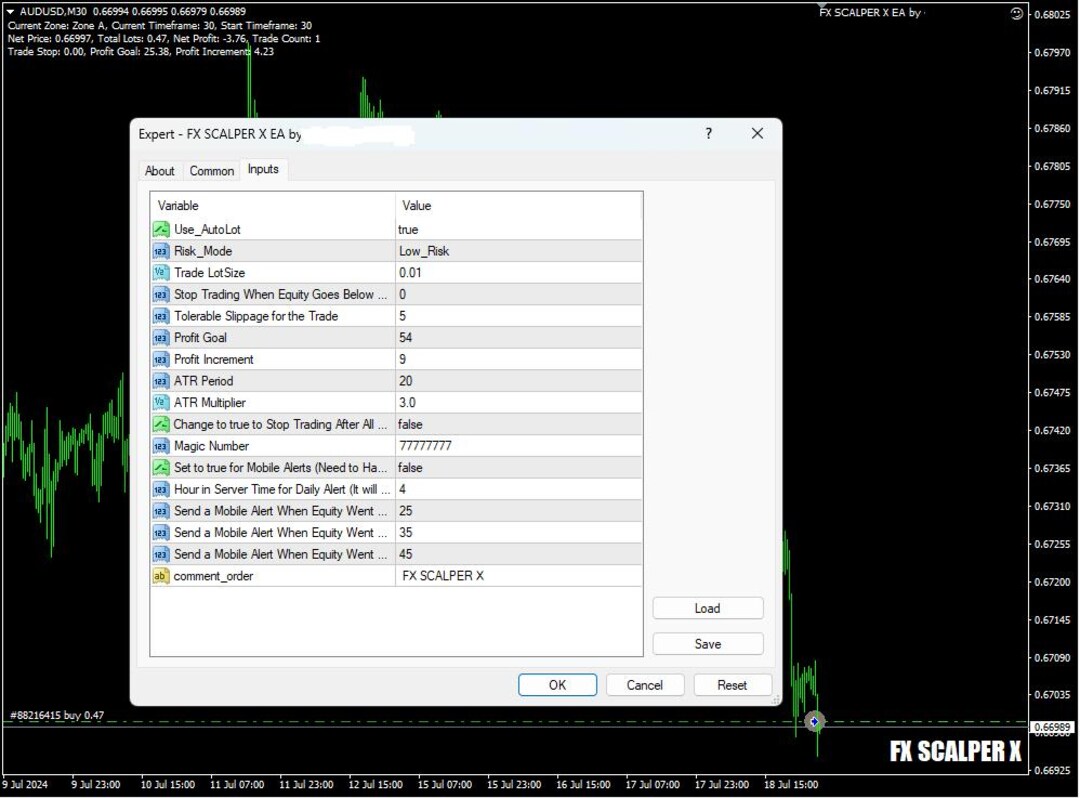The image size is (1080, 798).
Task: Expand the AUDUSD chart dropdown arrow
Action: 10,13
